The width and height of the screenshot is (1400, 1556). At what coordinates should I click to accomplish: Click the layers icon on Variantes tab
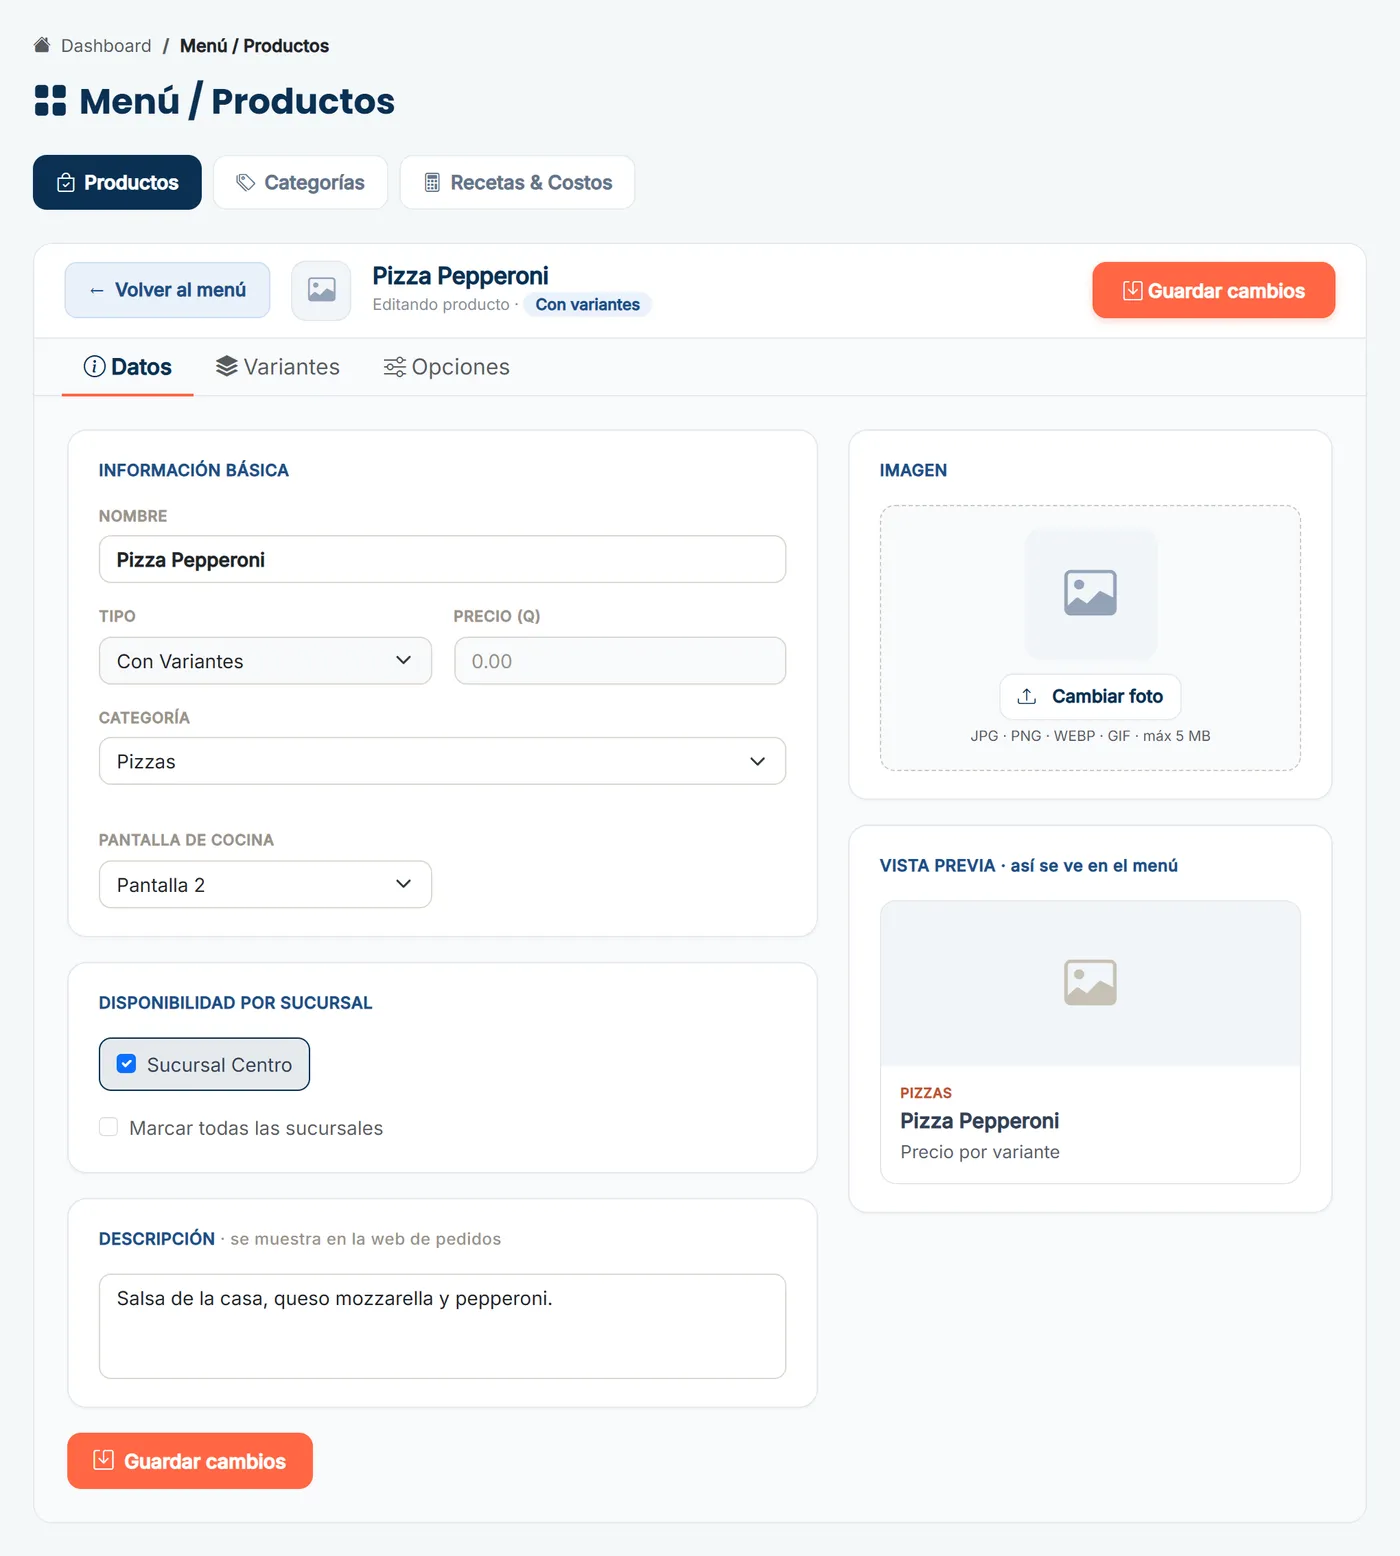point(227,366)
